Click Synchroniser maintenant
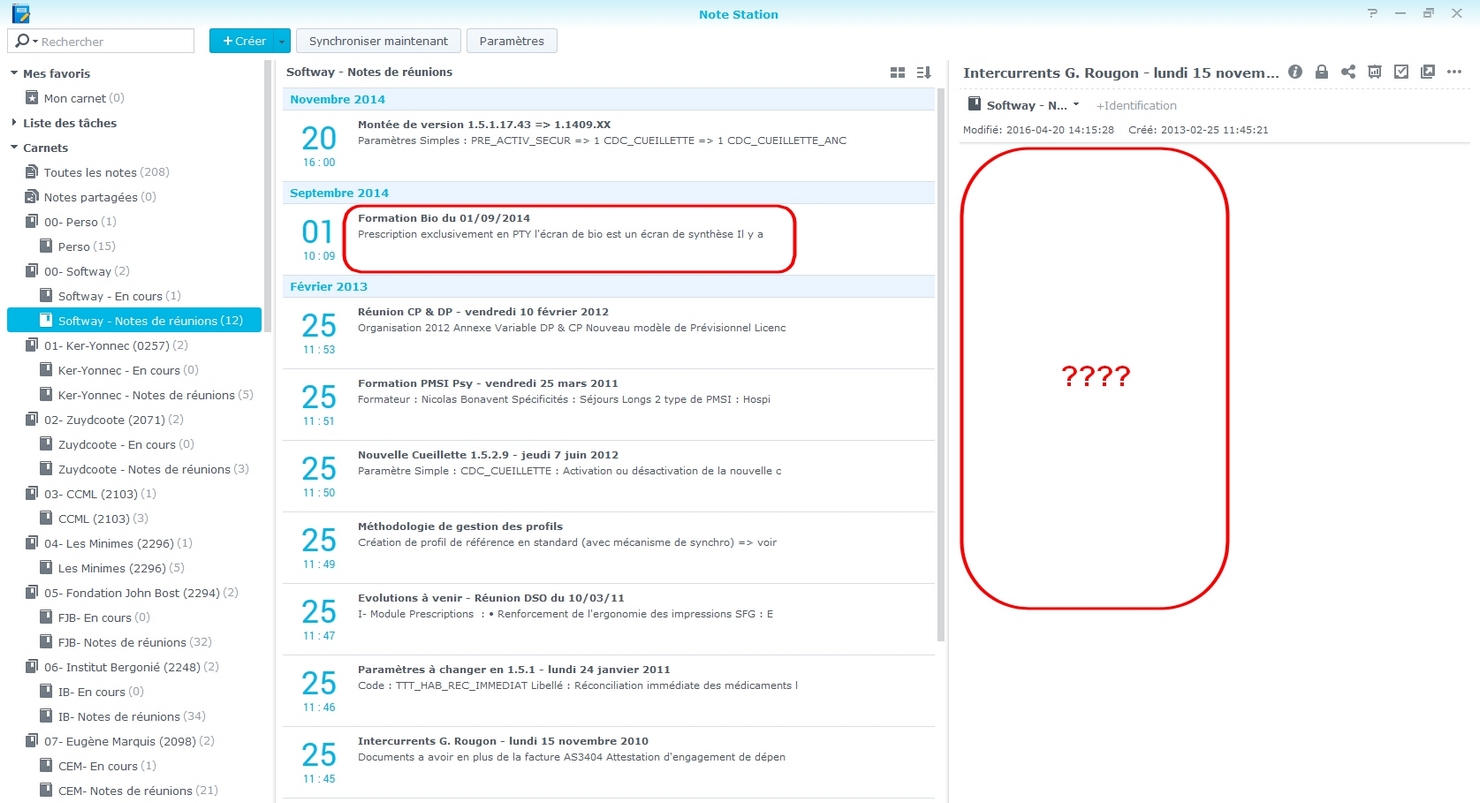 [x=379, y=41]
